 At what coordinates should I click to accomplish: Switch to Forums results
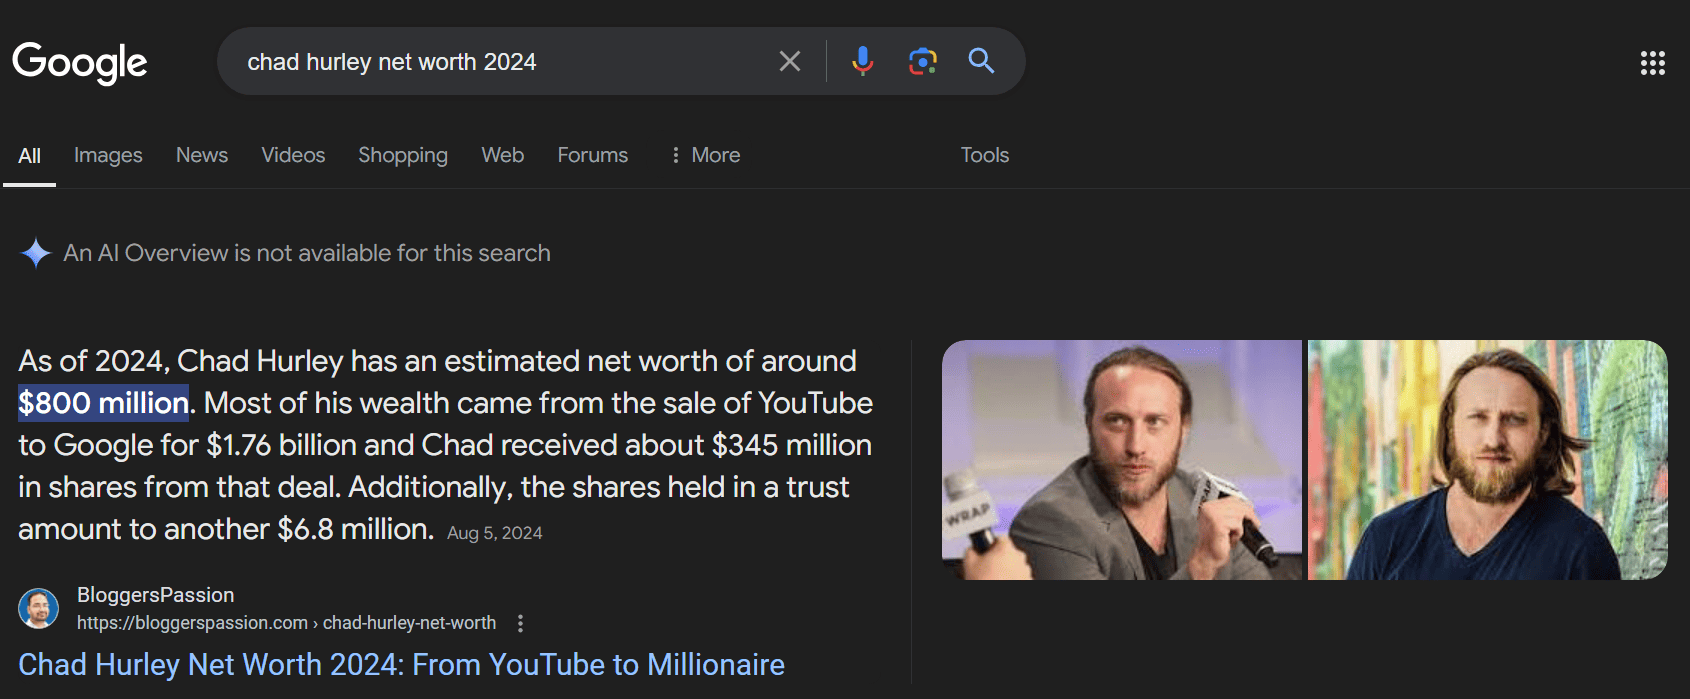coord(592,155)
